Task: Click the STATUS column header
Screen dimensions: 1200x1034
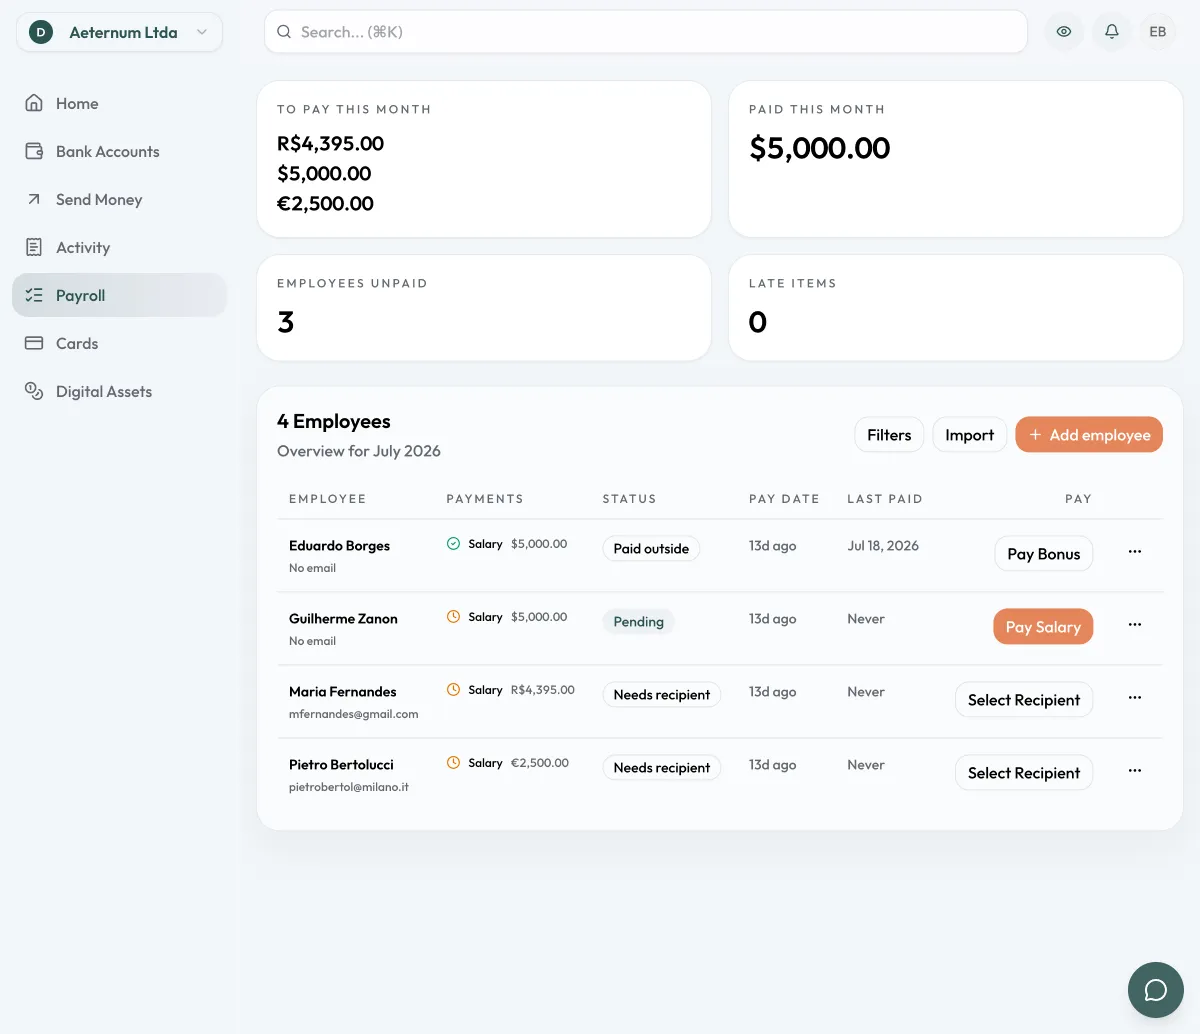Action: pyautogui.click(x=629, y=499)
